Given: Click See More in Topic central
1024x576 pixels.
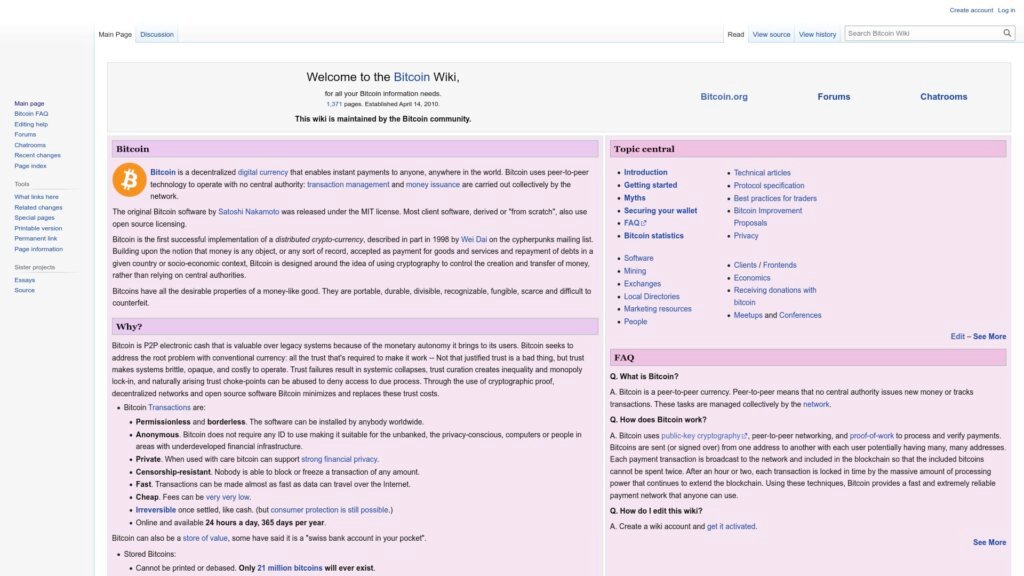Looking at the screenshot, I should (989, 337).
